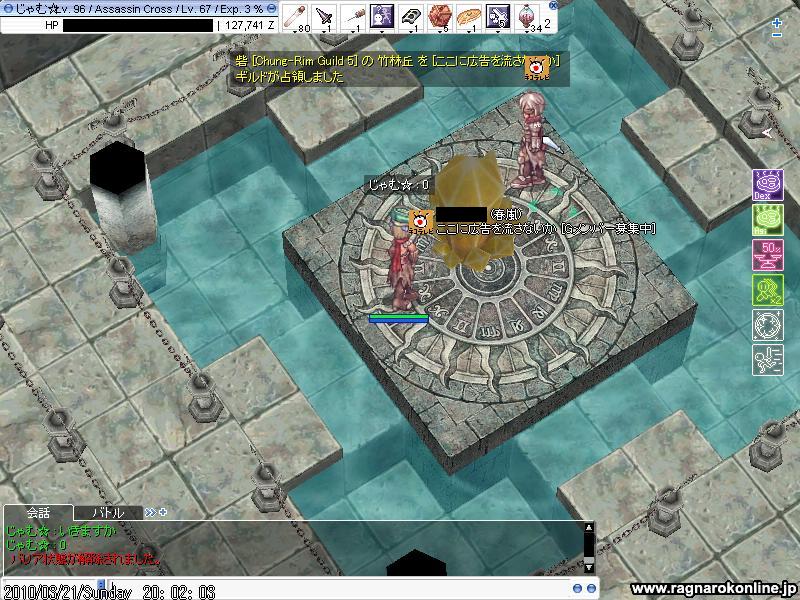
Task: Click the right round button beside chat input
Action: click(x=591, y=588)
